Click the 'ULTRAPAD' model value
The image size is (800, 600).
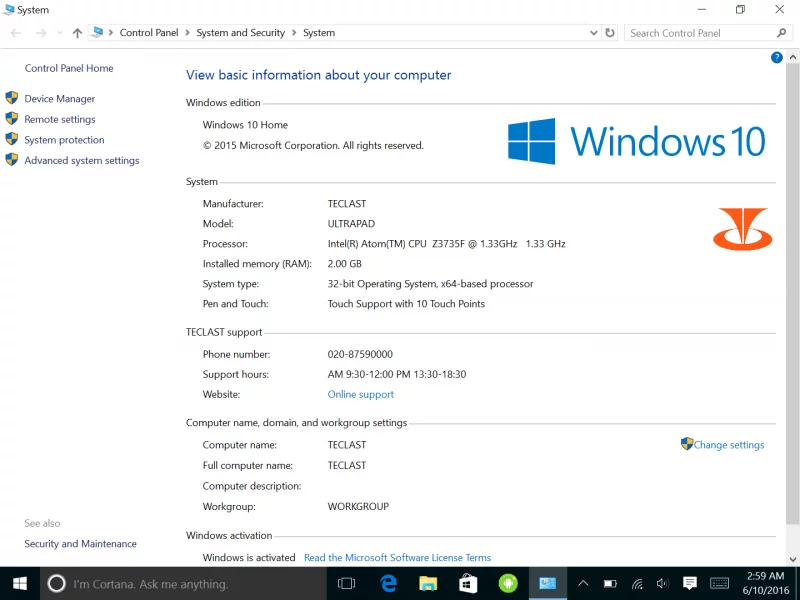pyautogui.click(x=351, y=224)
